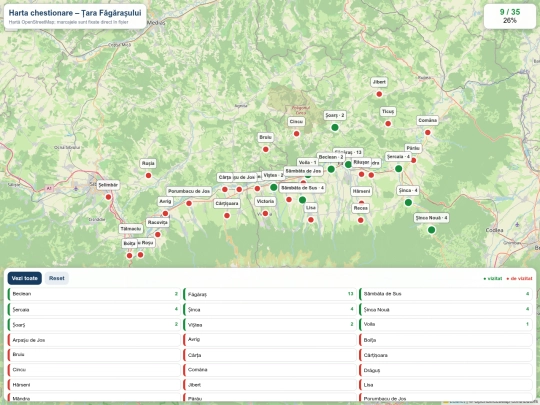This screenshot has height=405, width=540.
Task: Click the Șelimbăr label tooltip on map
Action: point(108,185)
